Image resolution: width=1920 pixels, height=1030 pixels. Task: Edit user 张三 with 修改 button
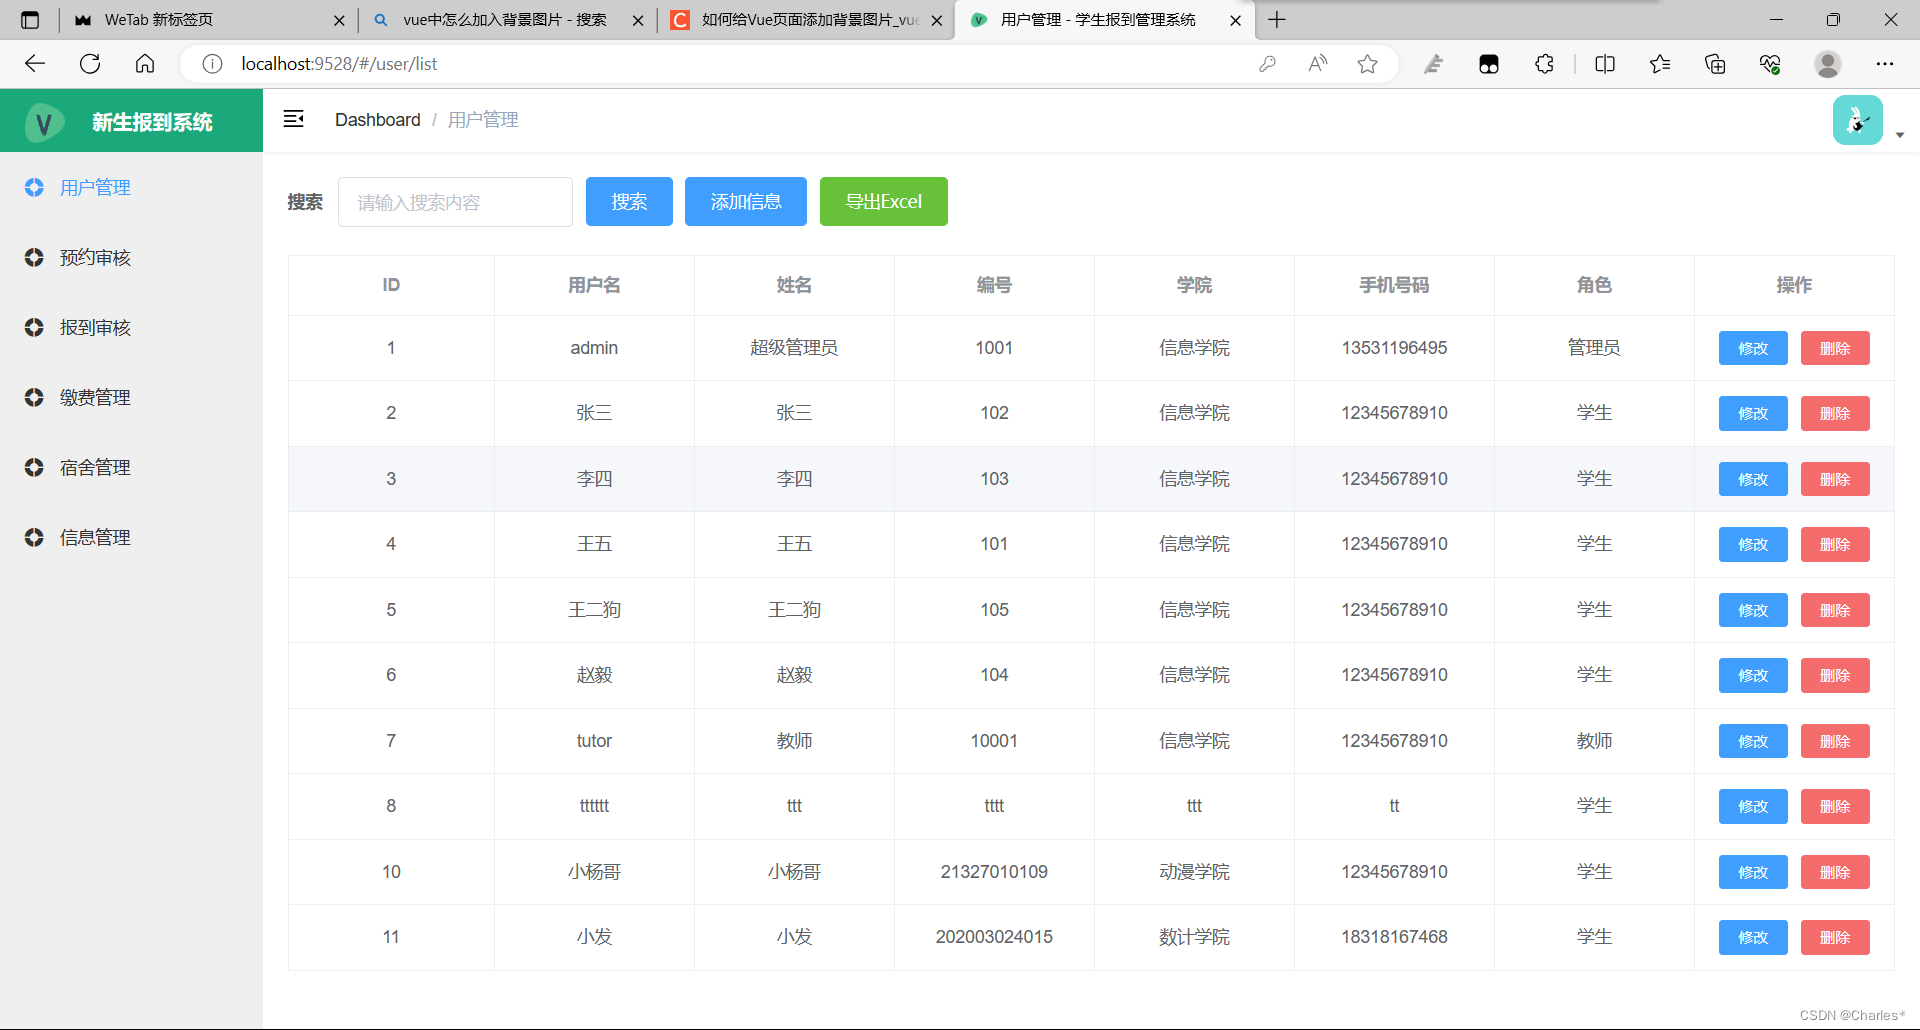pyautogui.click(x=1753, y=413)
